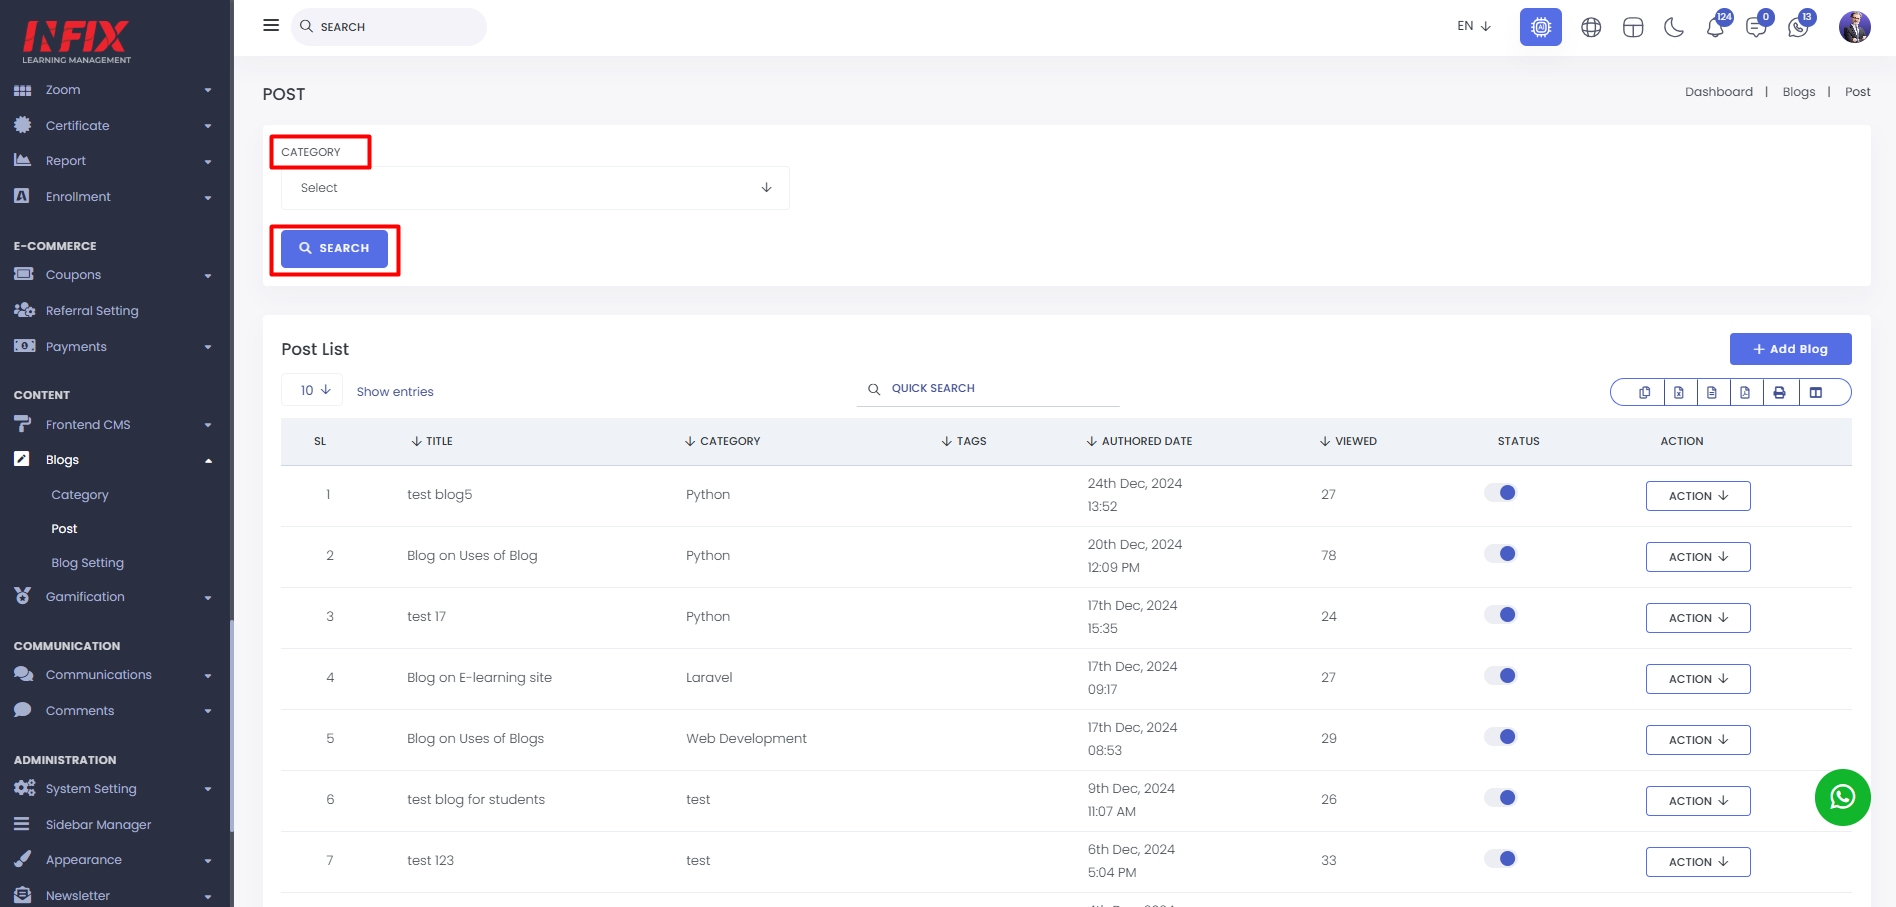Open the user profile avatar
The height and width of the screenshot is (907, 1896).
tap(1854, 27)
